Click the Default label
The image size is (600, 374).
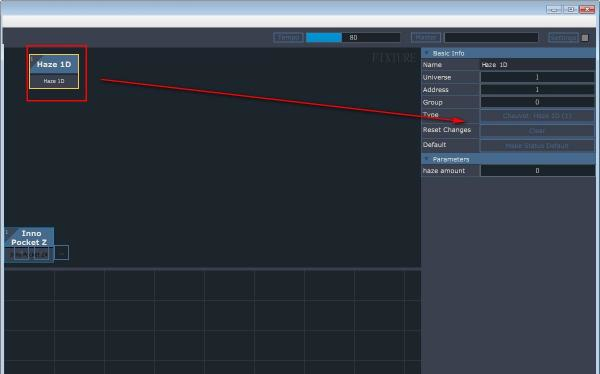pyautogui.click(x=434, y=145)
